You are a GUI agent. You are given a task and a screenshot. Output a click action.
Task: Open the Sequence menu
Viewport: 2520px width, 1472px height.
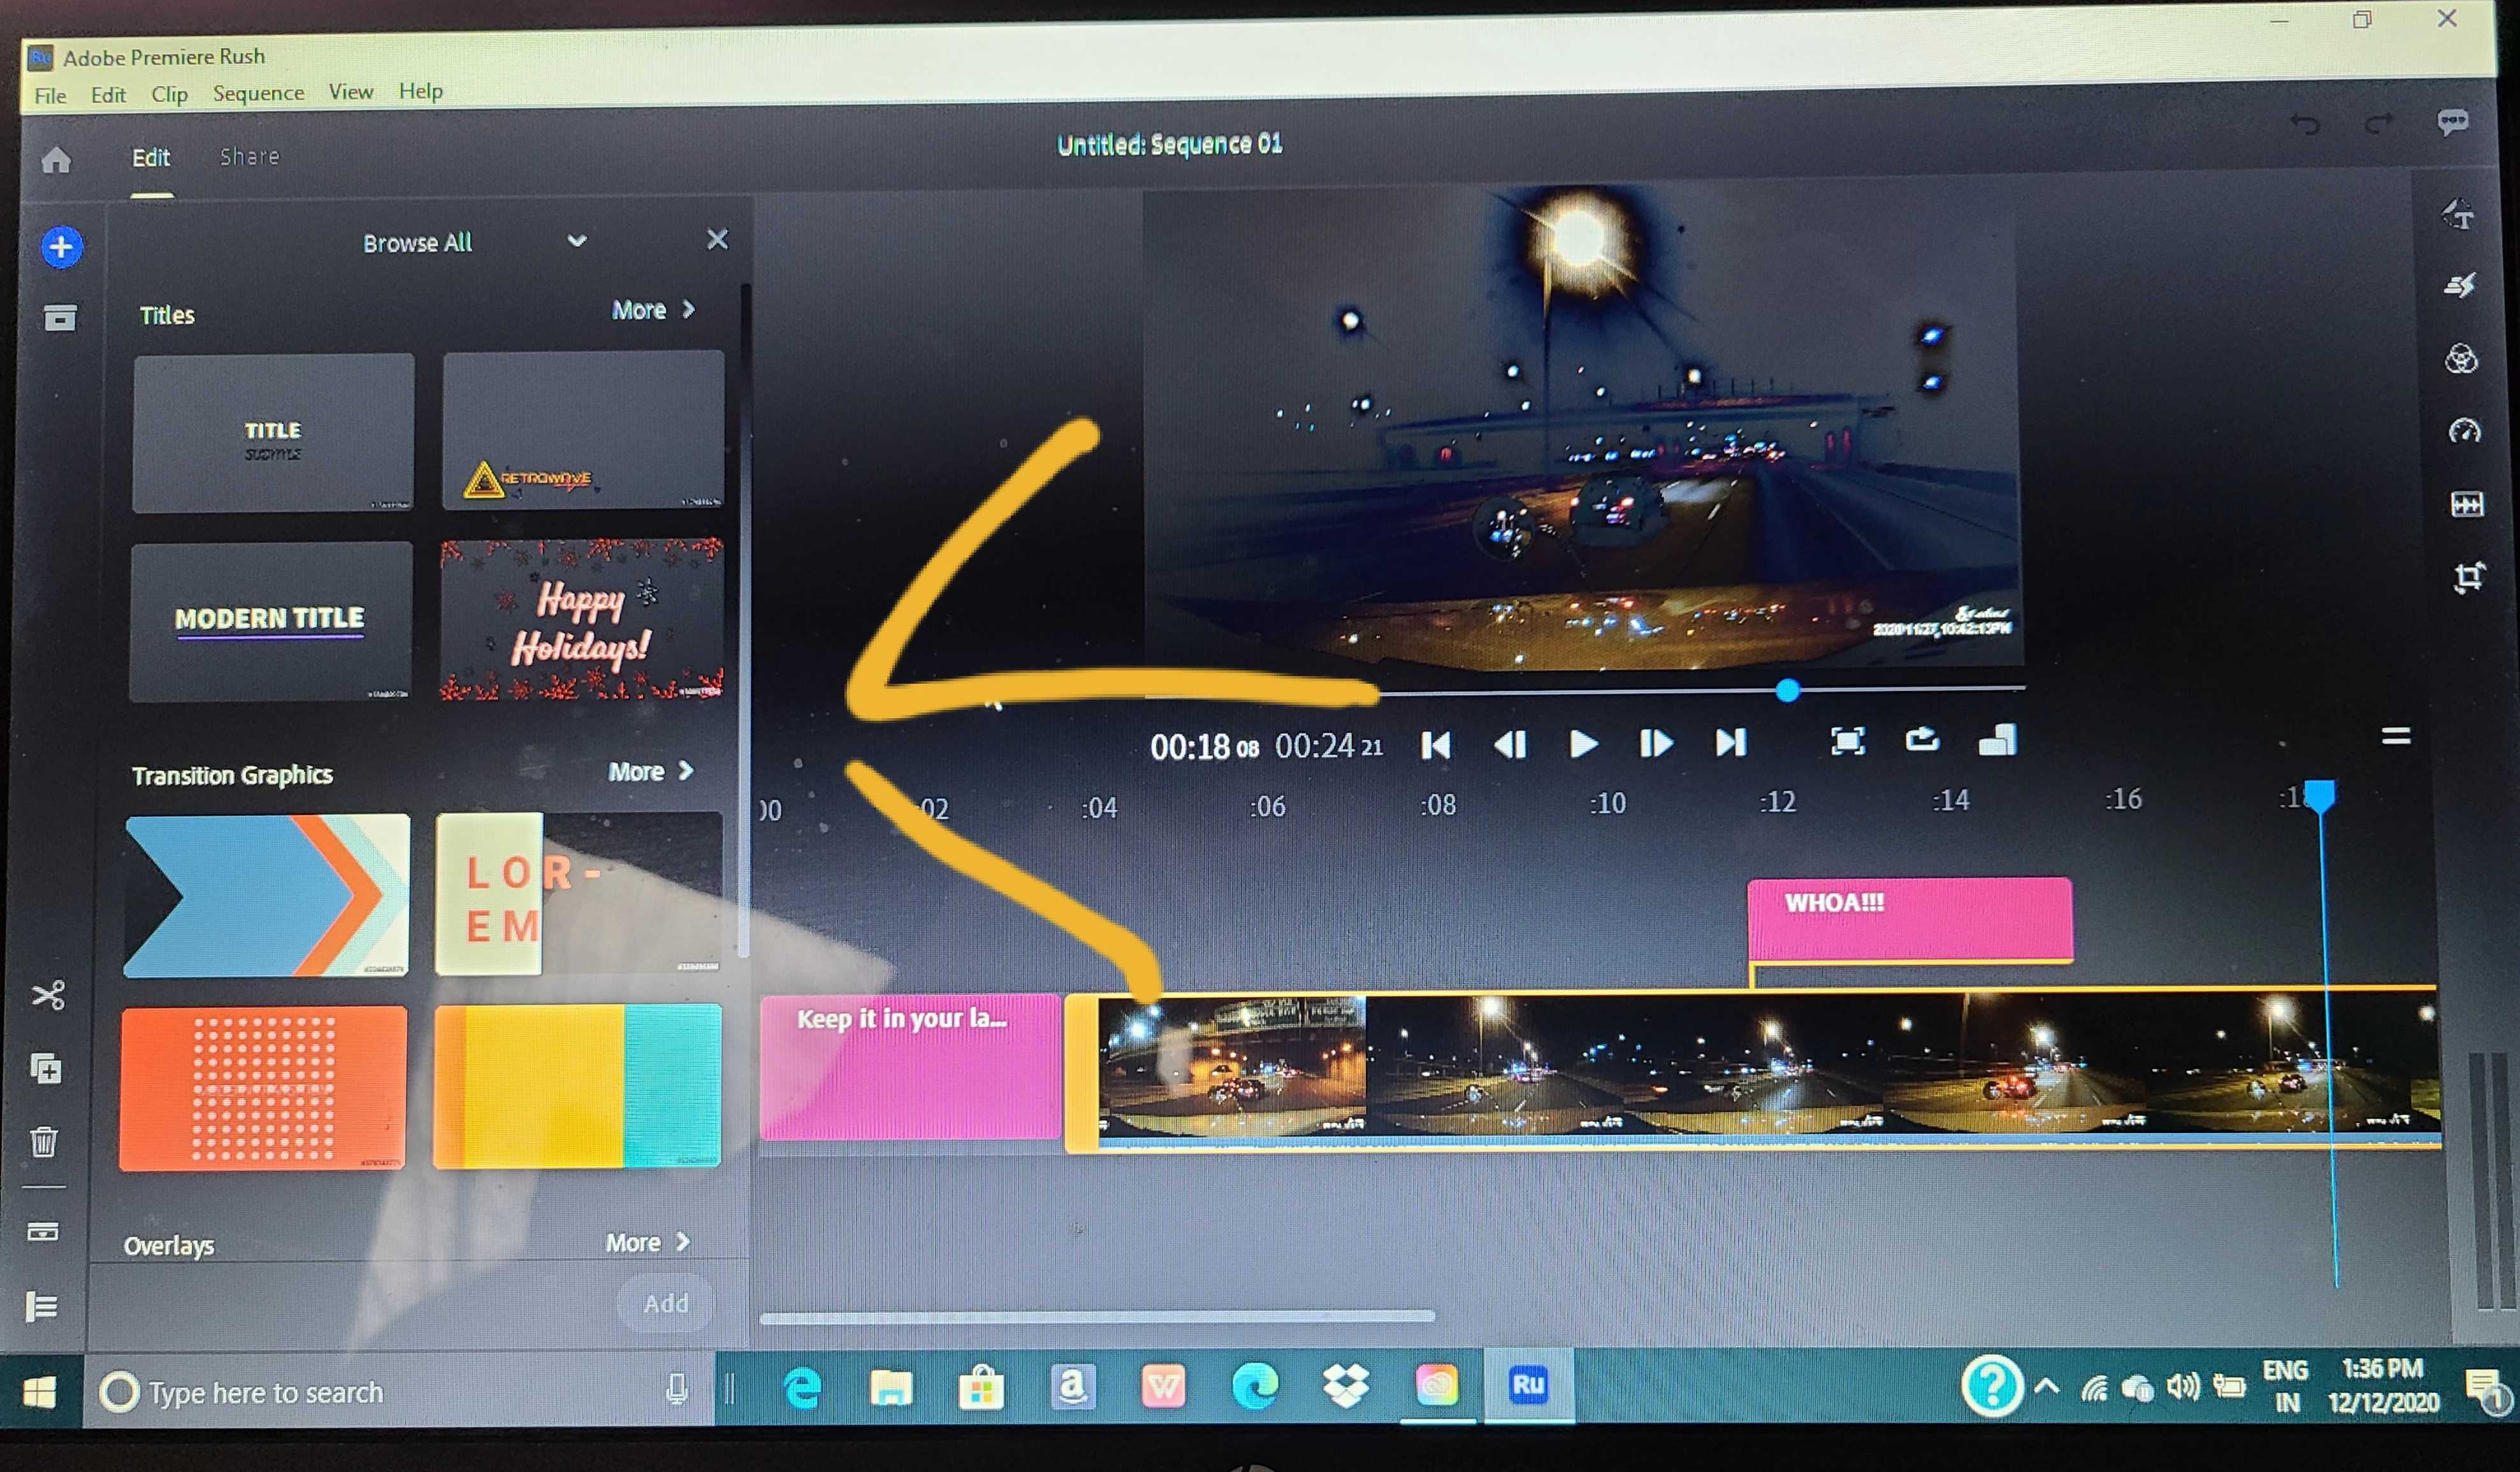[258, 93]
